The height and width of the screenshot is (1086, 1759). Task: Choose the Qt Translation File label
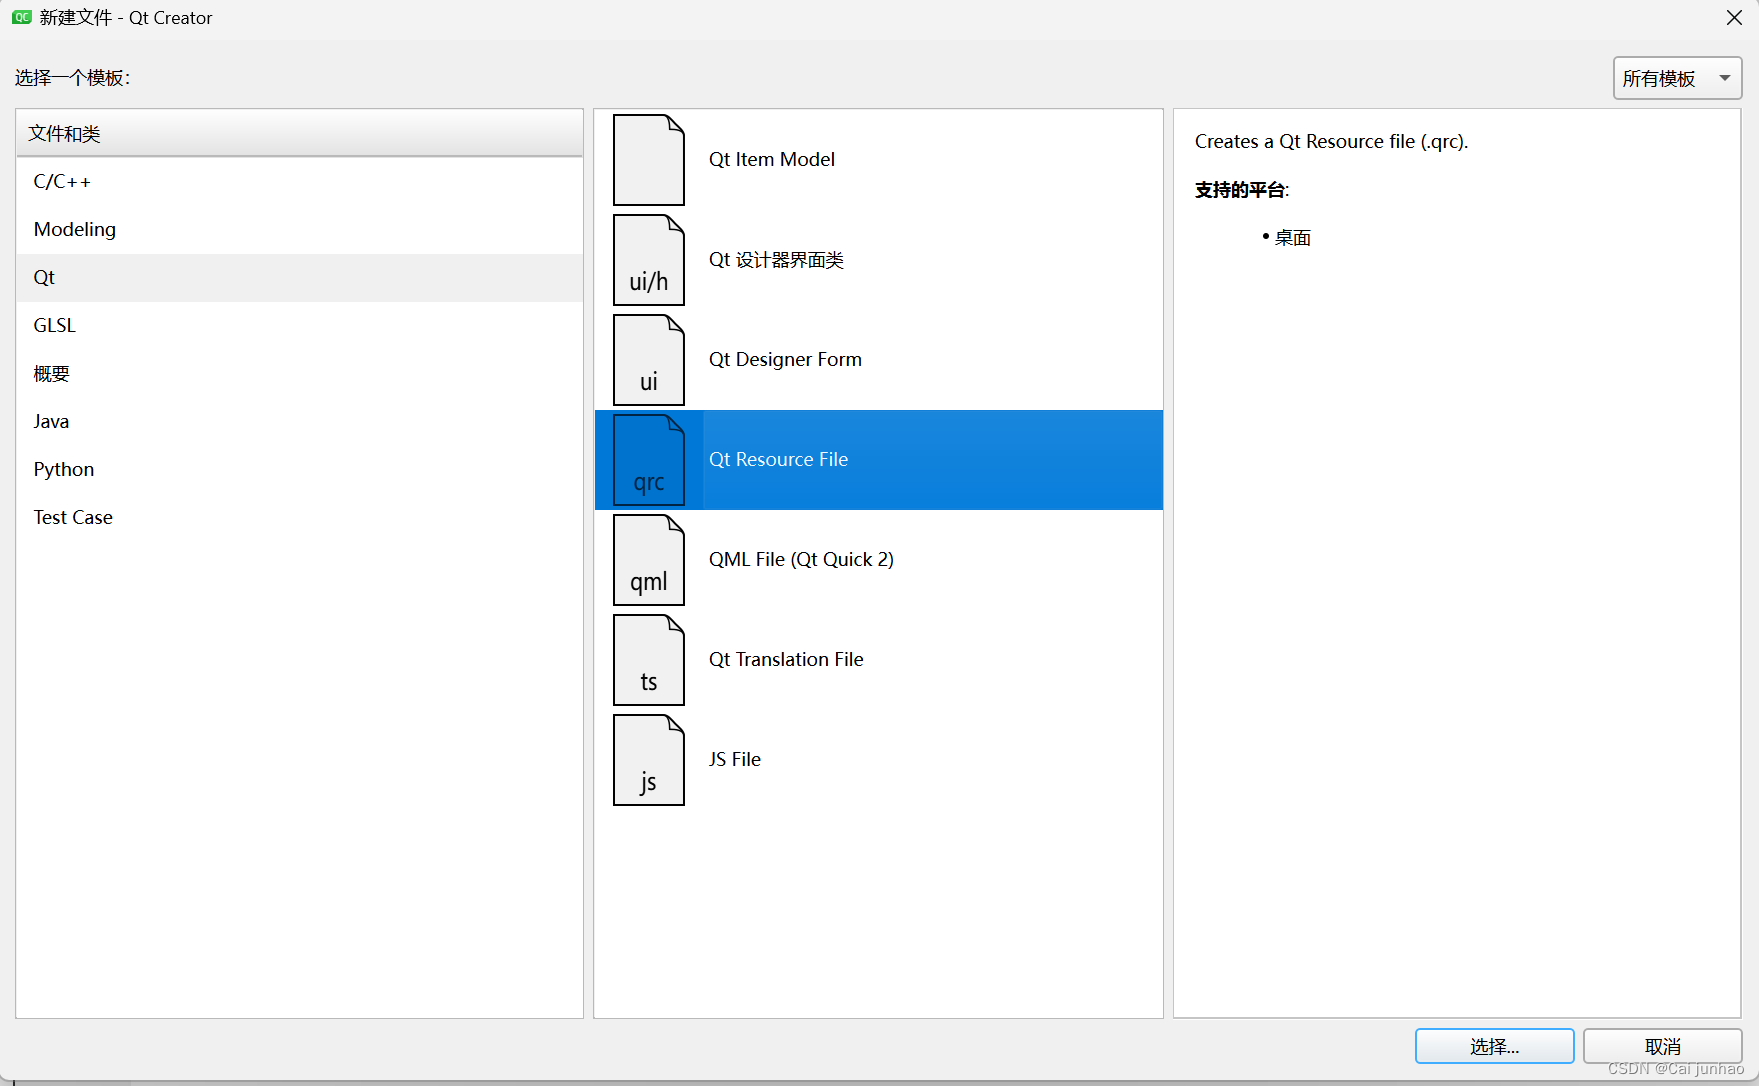click(x=786, y=660)
